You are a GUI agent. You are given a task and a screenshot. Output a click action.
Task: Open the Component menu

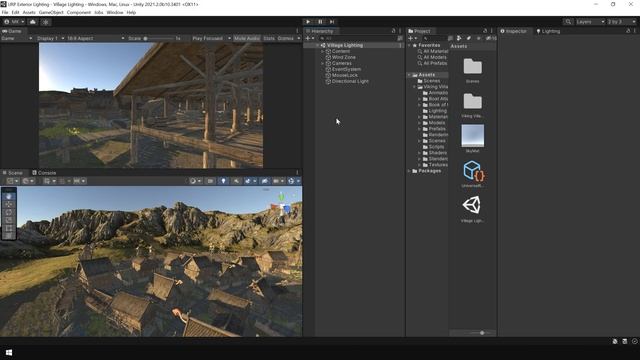click(x=79, y=13)
